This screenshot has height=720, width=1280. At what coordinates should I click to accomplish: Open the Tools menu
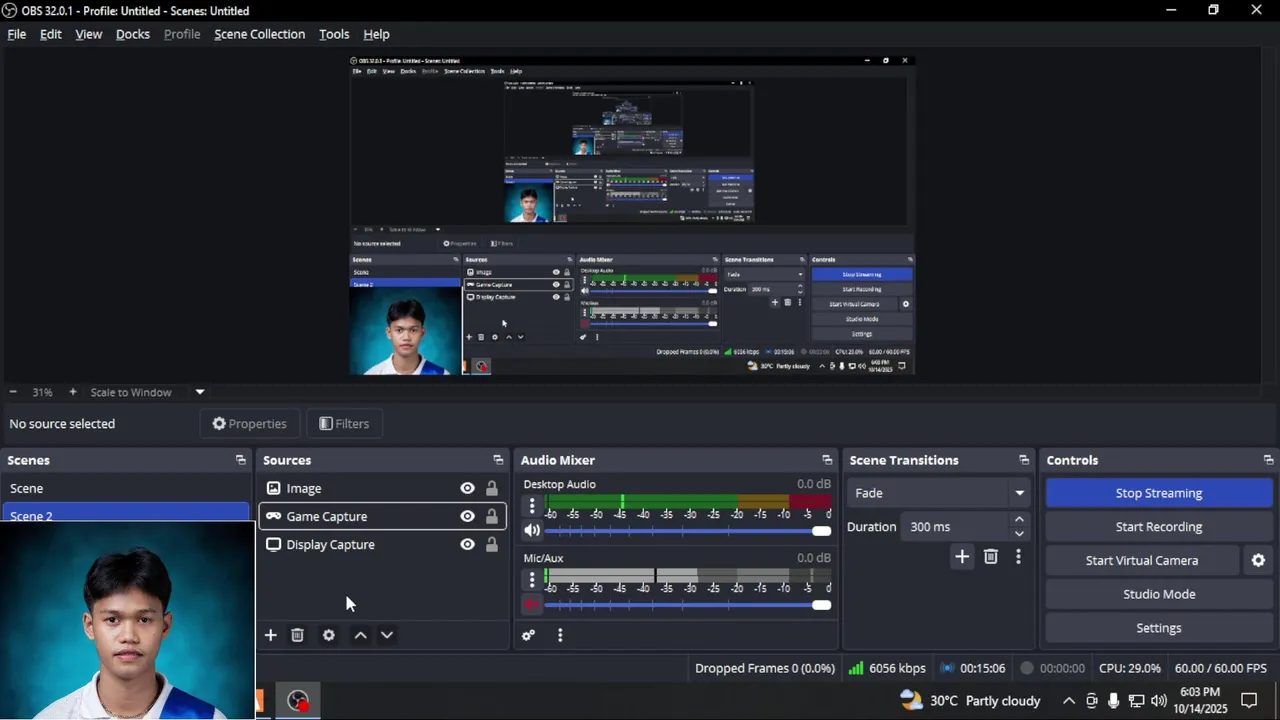[x=334, y=34]
